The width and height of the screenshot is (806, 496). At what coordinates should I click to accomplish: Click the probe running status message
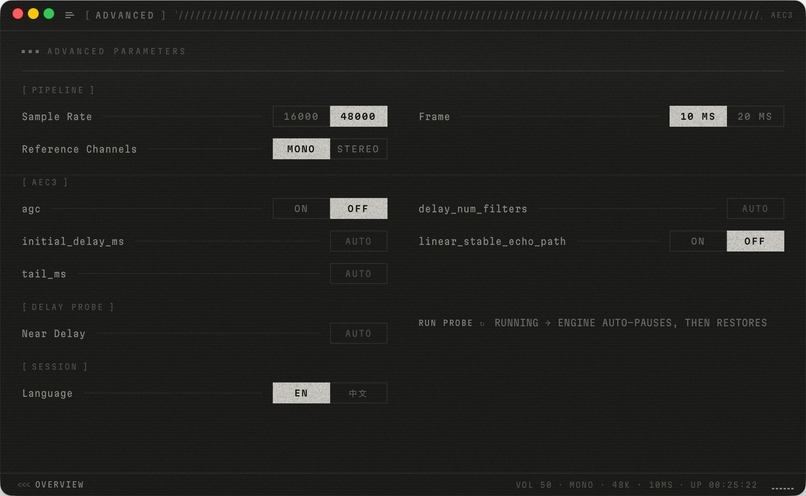pos(631,323)
